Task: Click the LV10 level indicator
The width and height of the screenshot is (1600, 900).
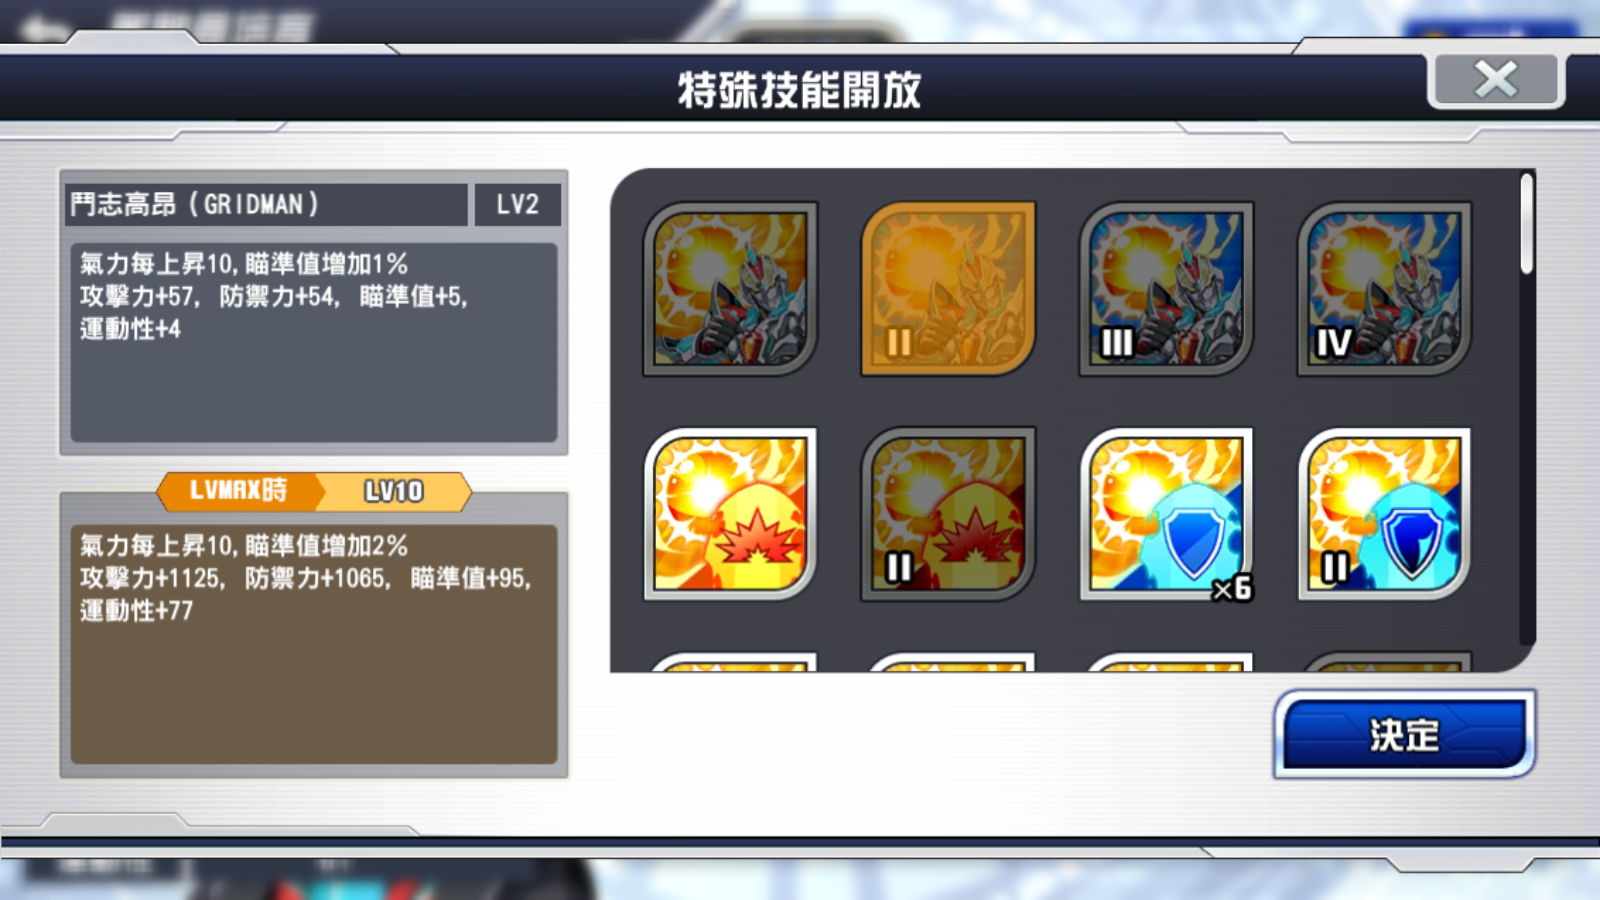Action: coord(394,491)
